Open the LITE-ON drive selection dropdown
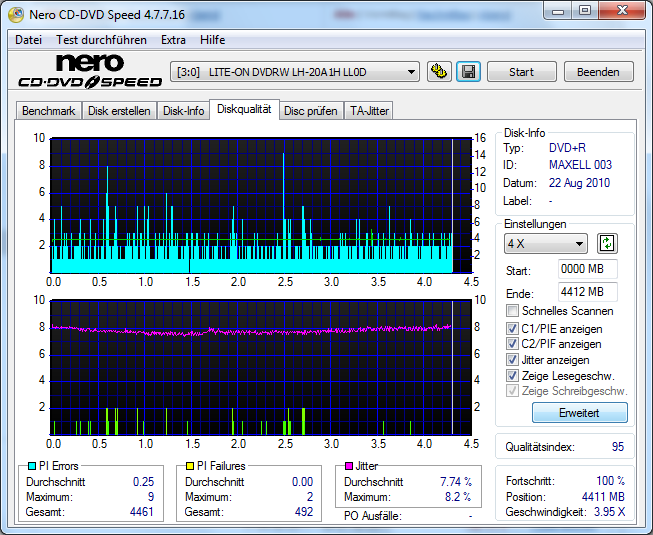 point(296,72)
